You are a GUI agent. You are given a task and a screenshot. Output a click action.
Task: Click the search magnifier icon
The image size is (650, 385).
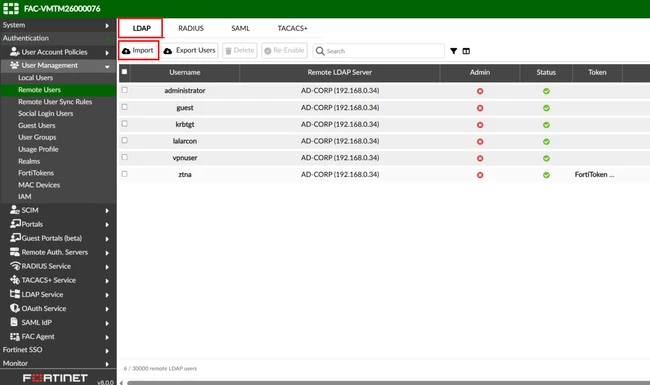320,51
